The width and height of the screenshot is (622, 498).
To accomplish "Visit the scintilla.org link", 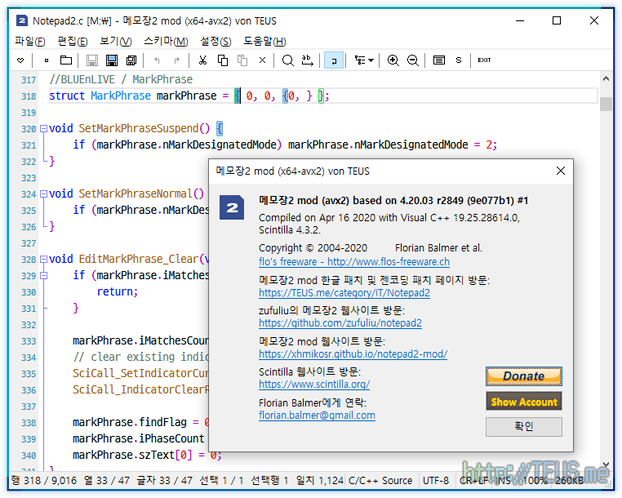I will coord(314,384).
